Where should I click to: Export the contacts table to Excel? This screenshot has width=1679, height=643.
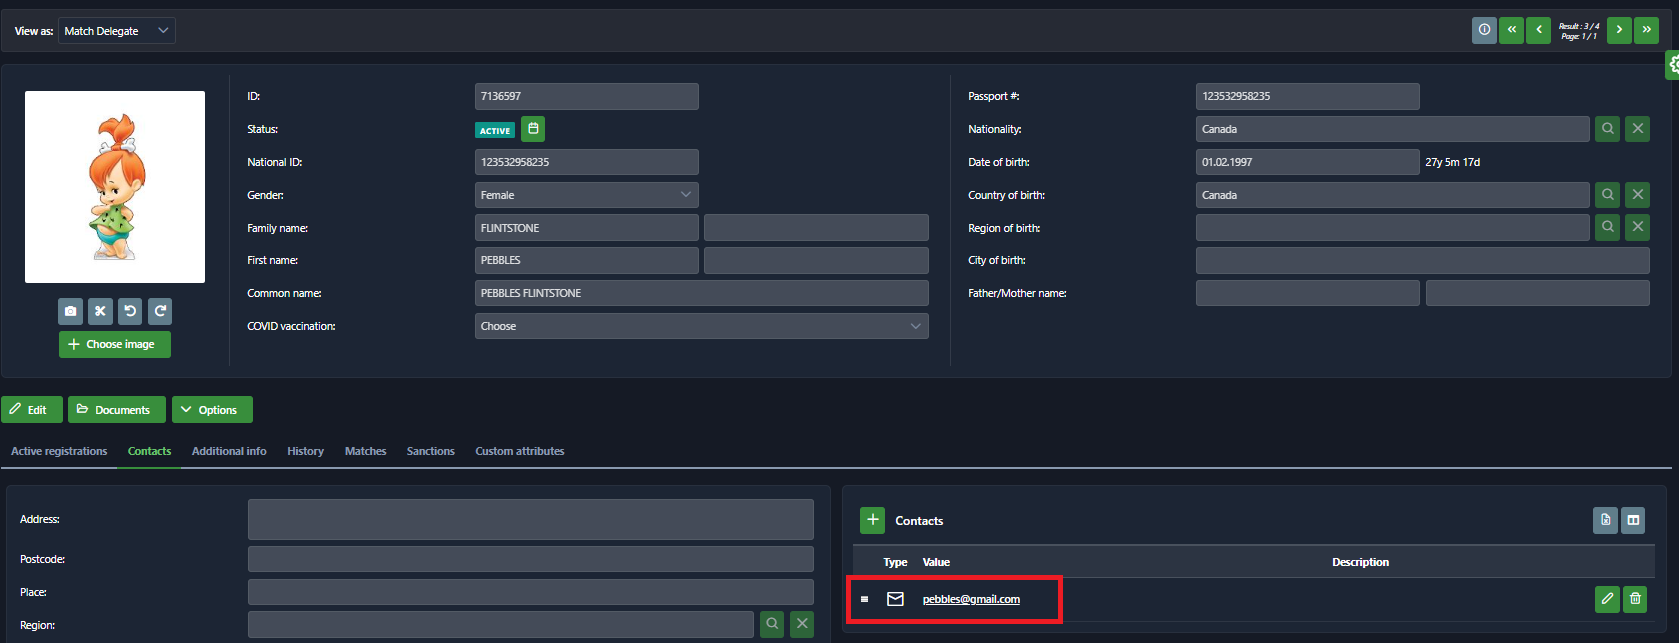click(x=1605, y=520)
